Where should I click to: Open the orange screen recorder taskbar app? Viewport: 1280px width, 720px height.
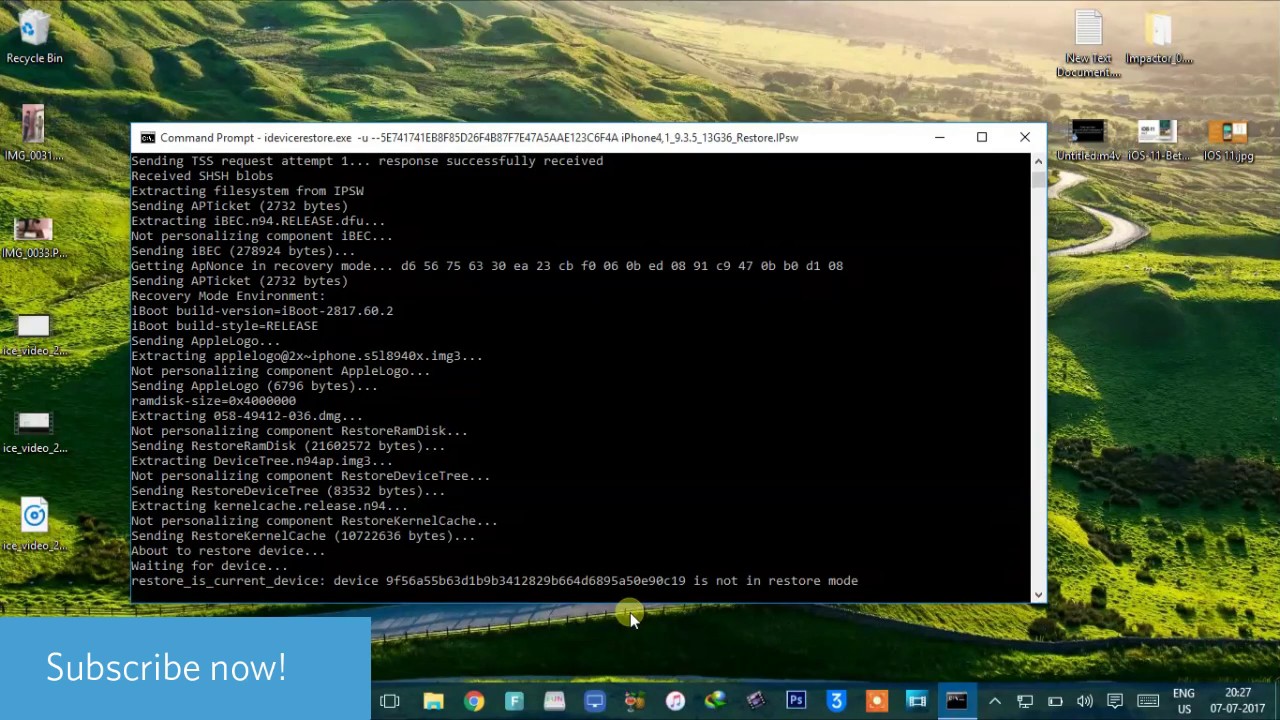pos(876,701)
